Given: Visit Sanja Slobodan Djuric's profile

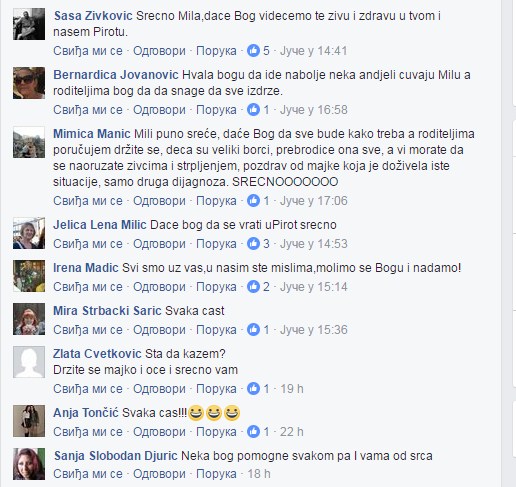Looking at the screenshot, I should click(115, 456).
